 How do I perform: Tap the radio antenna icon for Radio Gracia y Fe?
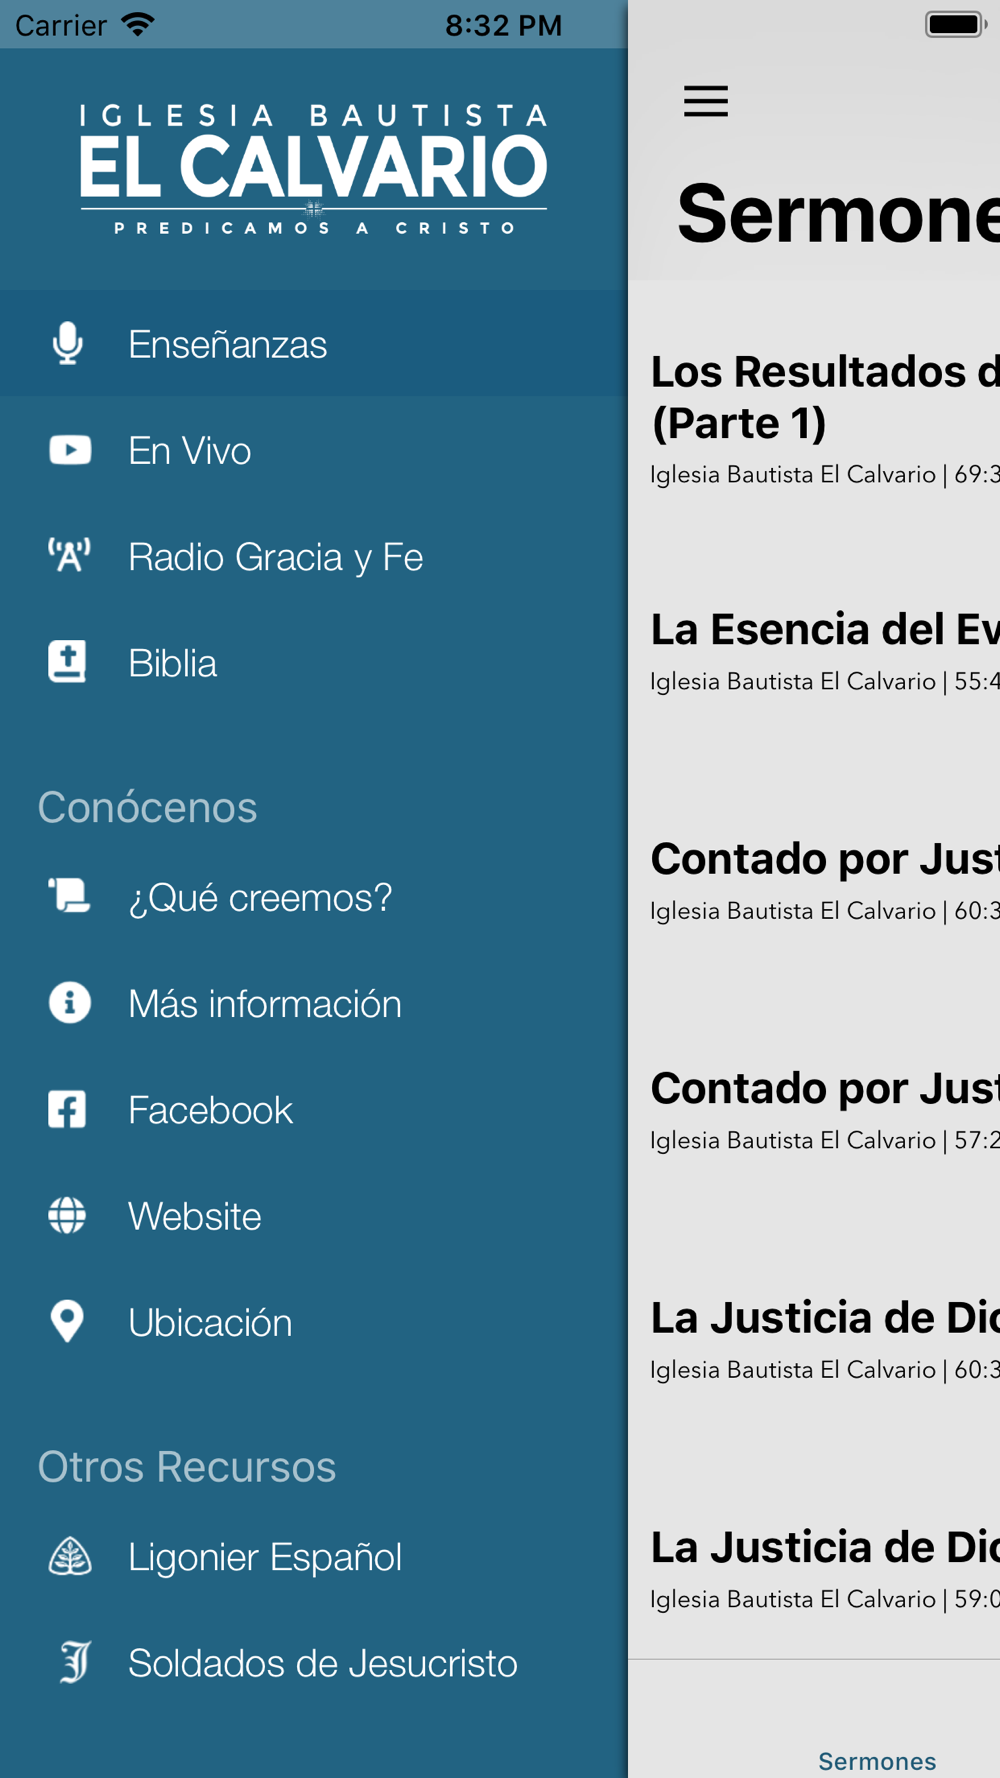click(x=69, y=555)
